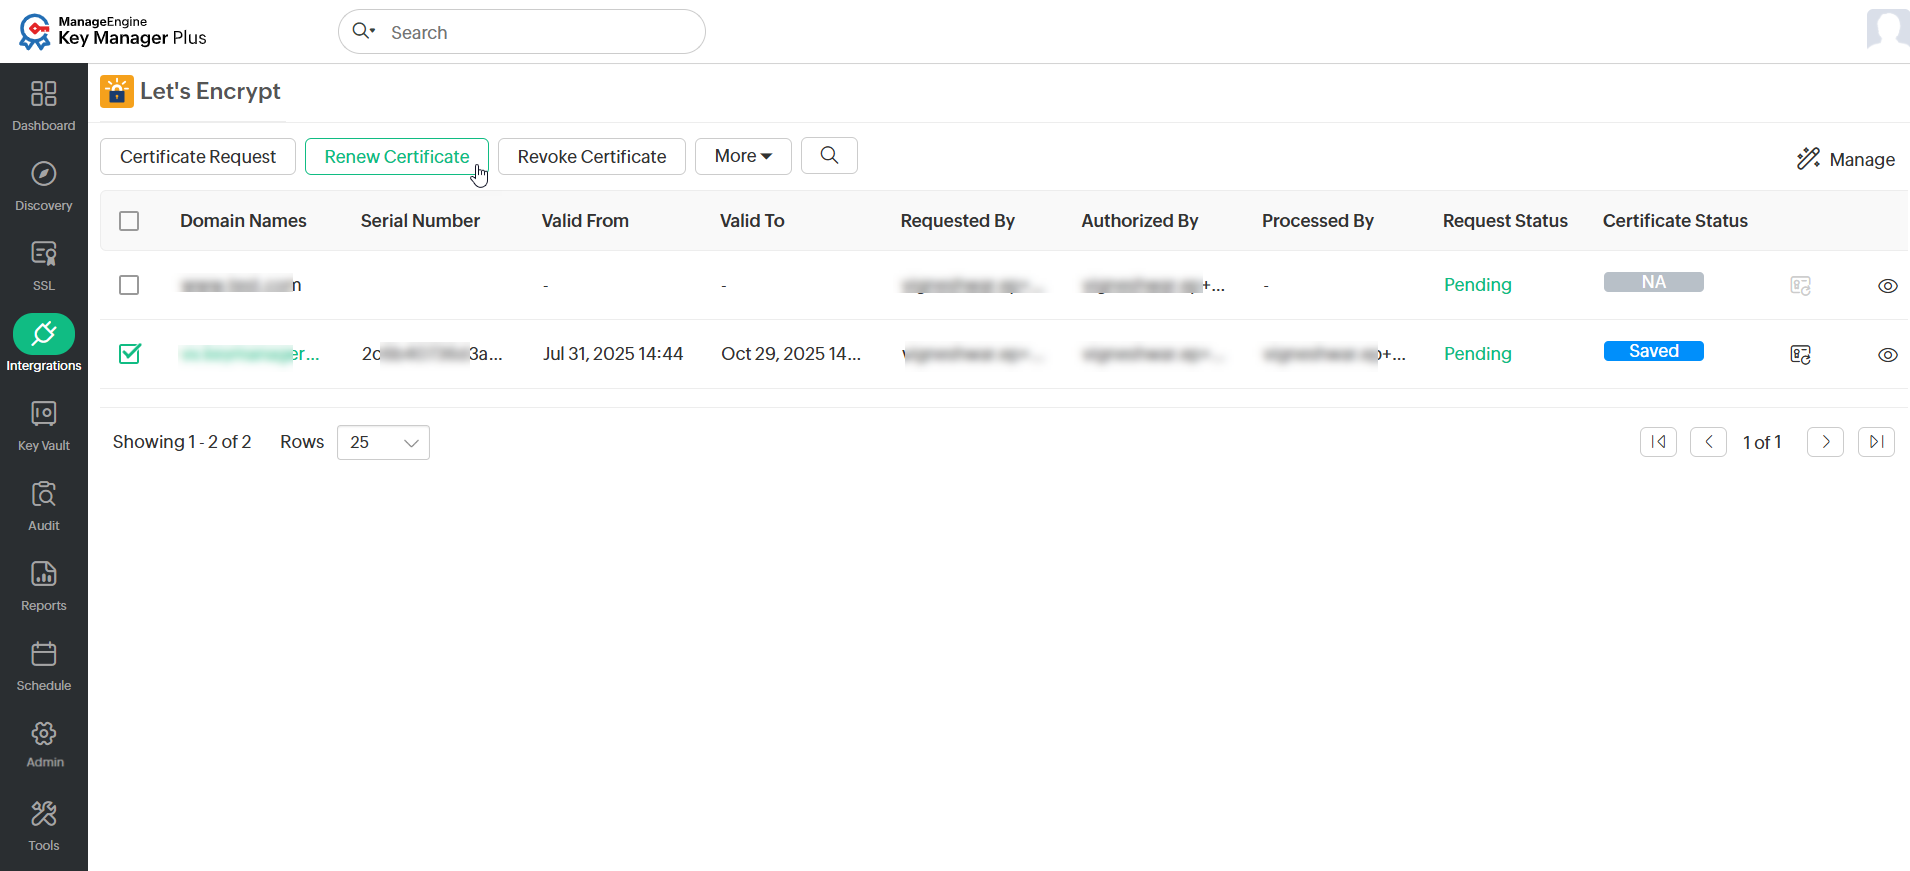1910x871 pixels.
Task: Go to first page of results
Action: point(1658,442)
